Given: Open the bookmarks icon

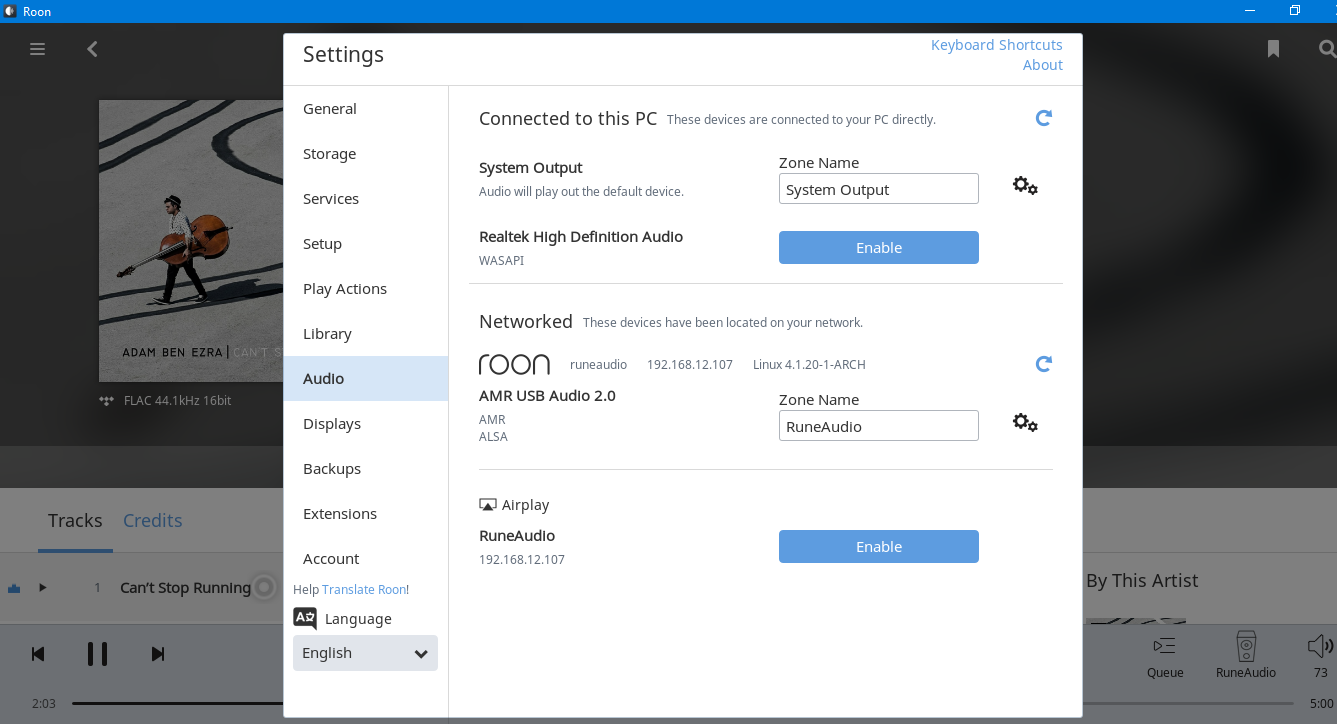Looking at the screenshot, I should pyautogui.click(x=1273, y=49).
